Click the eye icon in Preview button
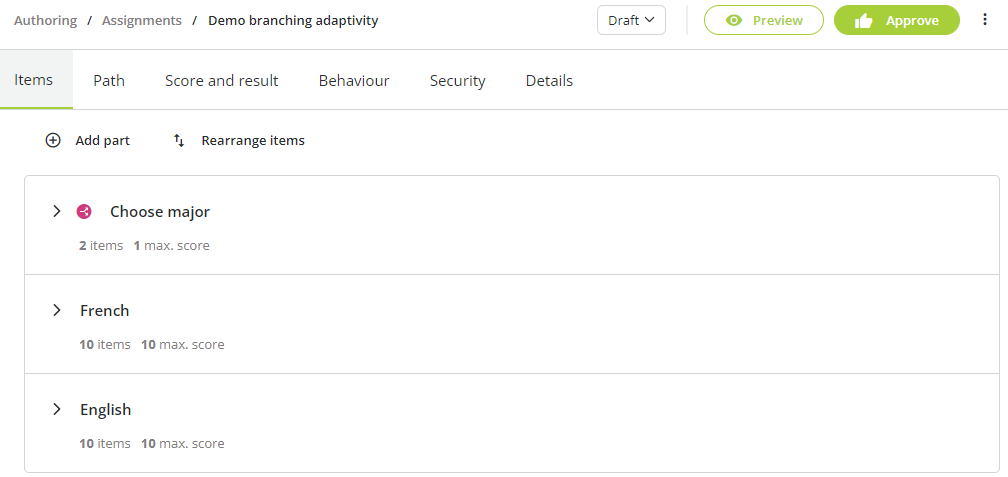The width and height of the screenshot is (1008, 477). point(733,21)
